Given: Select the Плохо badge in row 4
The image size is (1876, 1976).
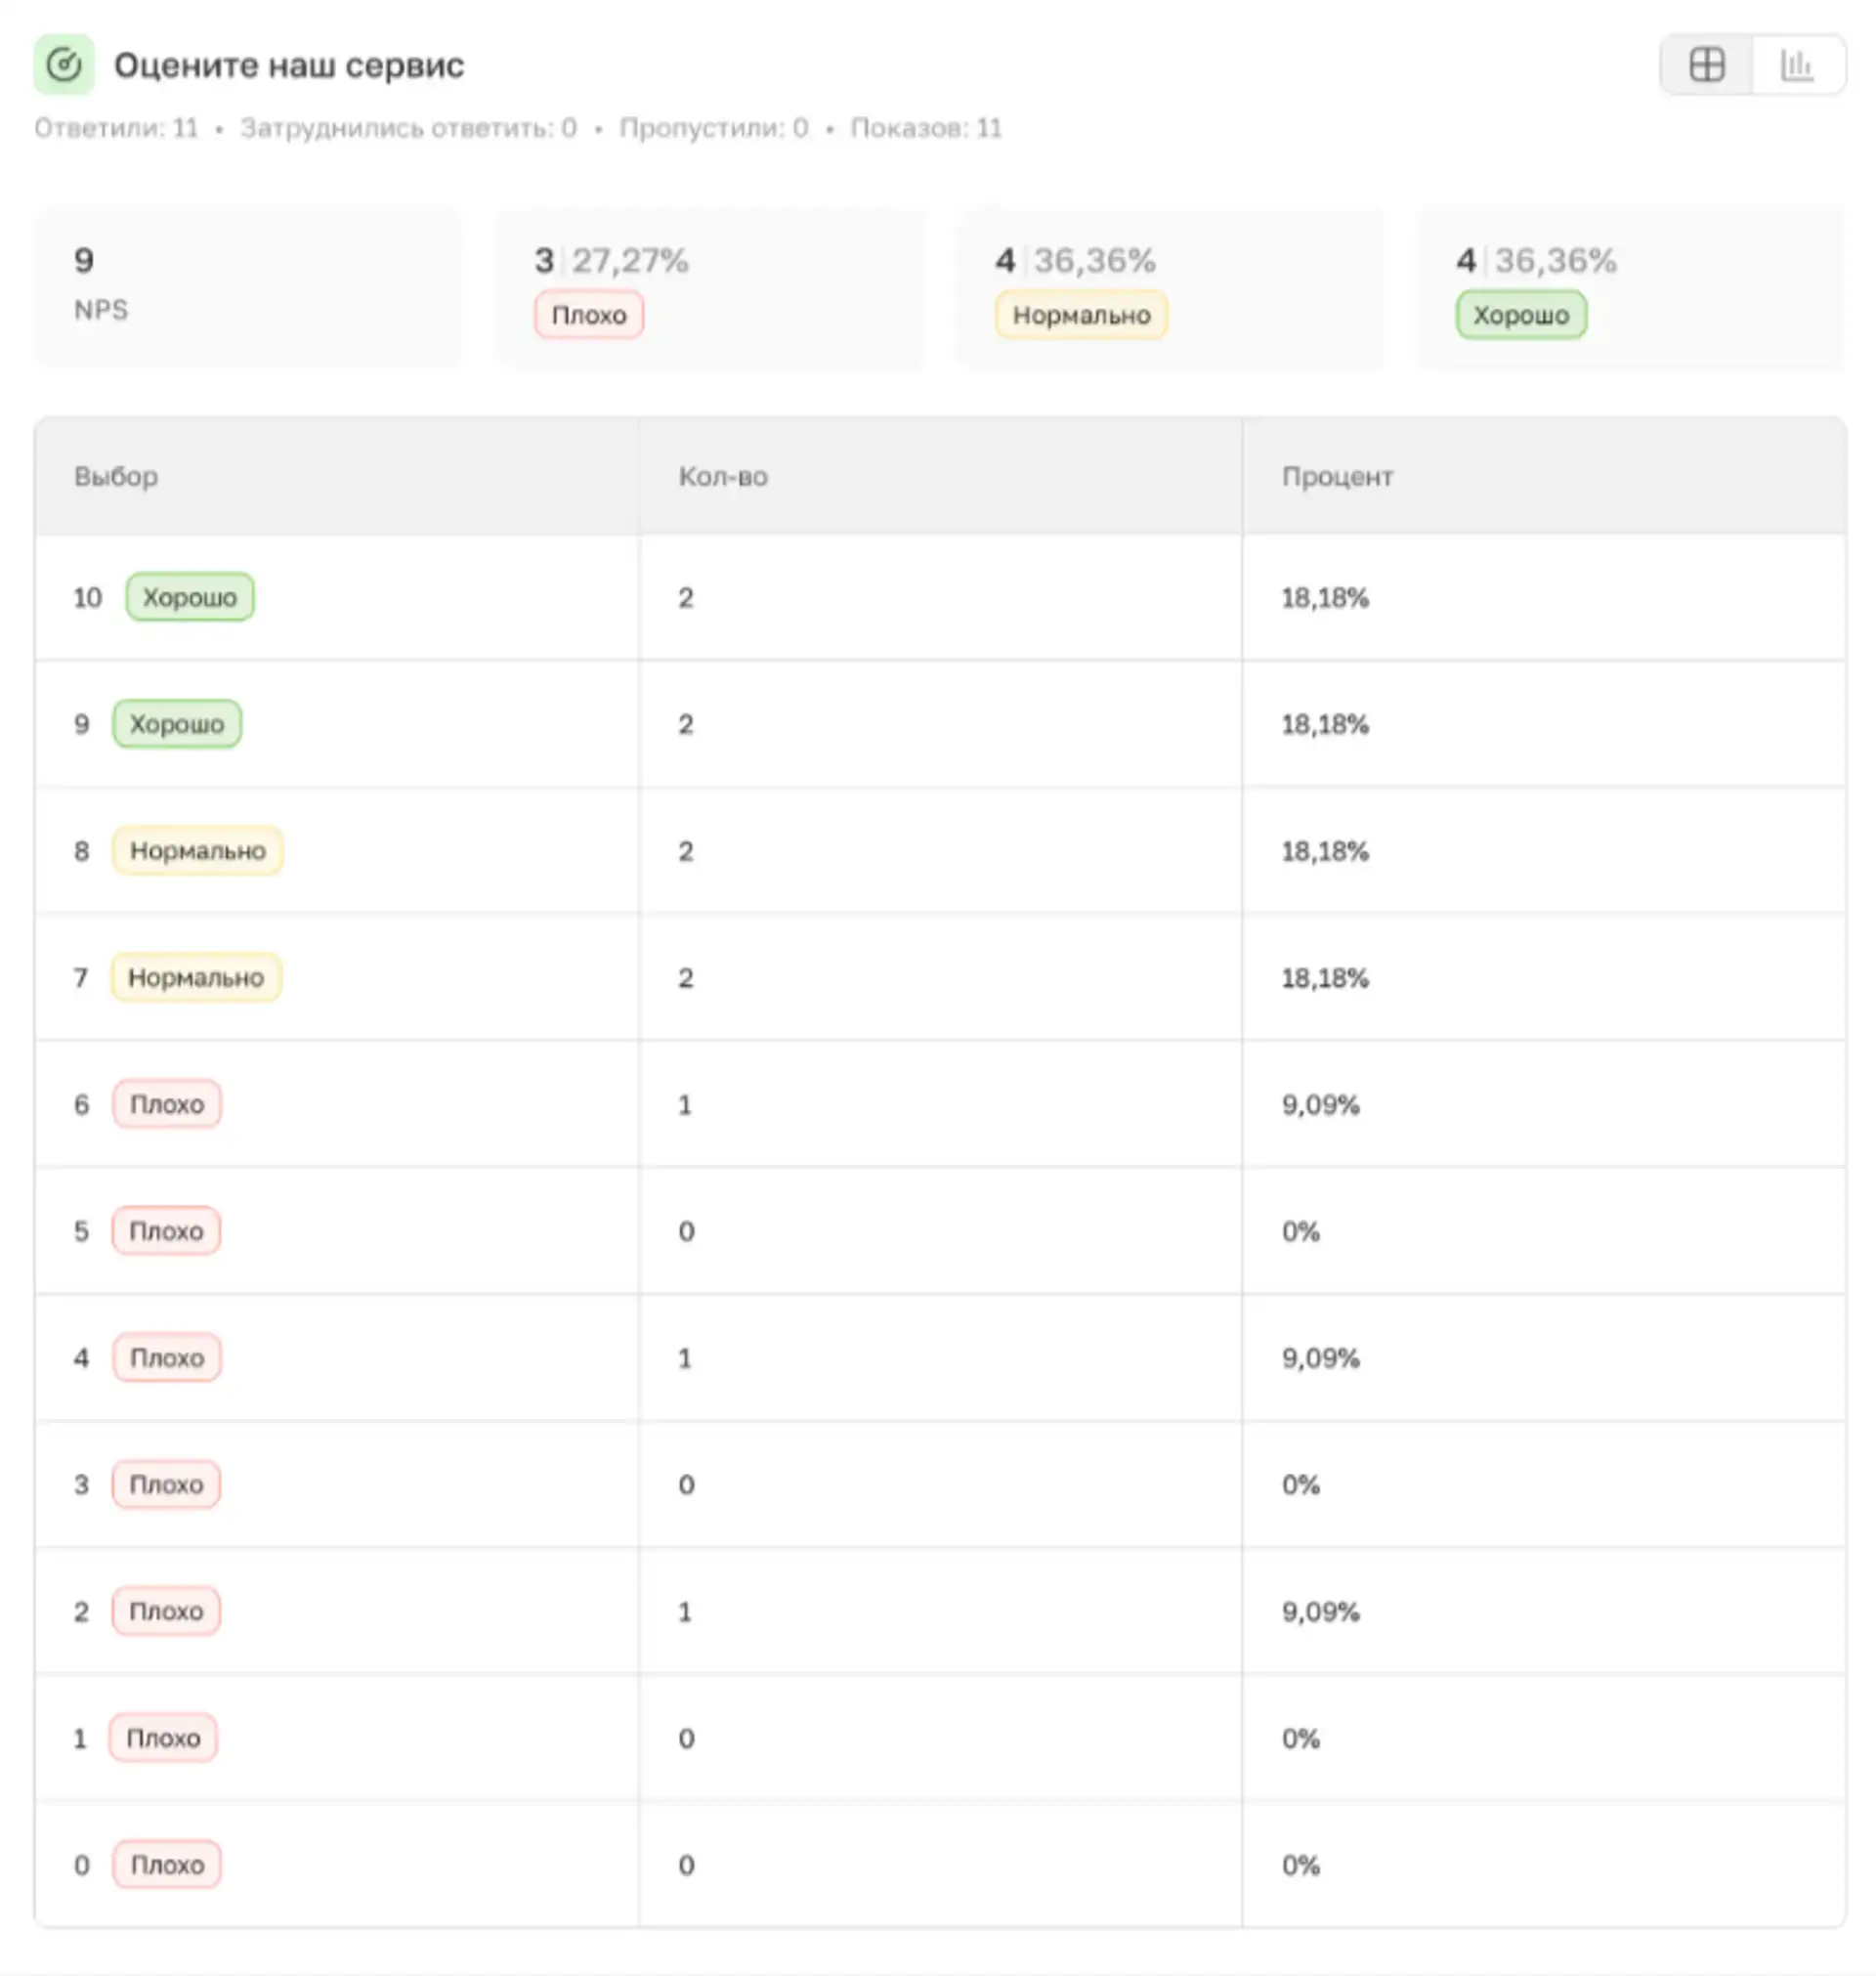Looking at the screenshot, I should click(166, 1358).
